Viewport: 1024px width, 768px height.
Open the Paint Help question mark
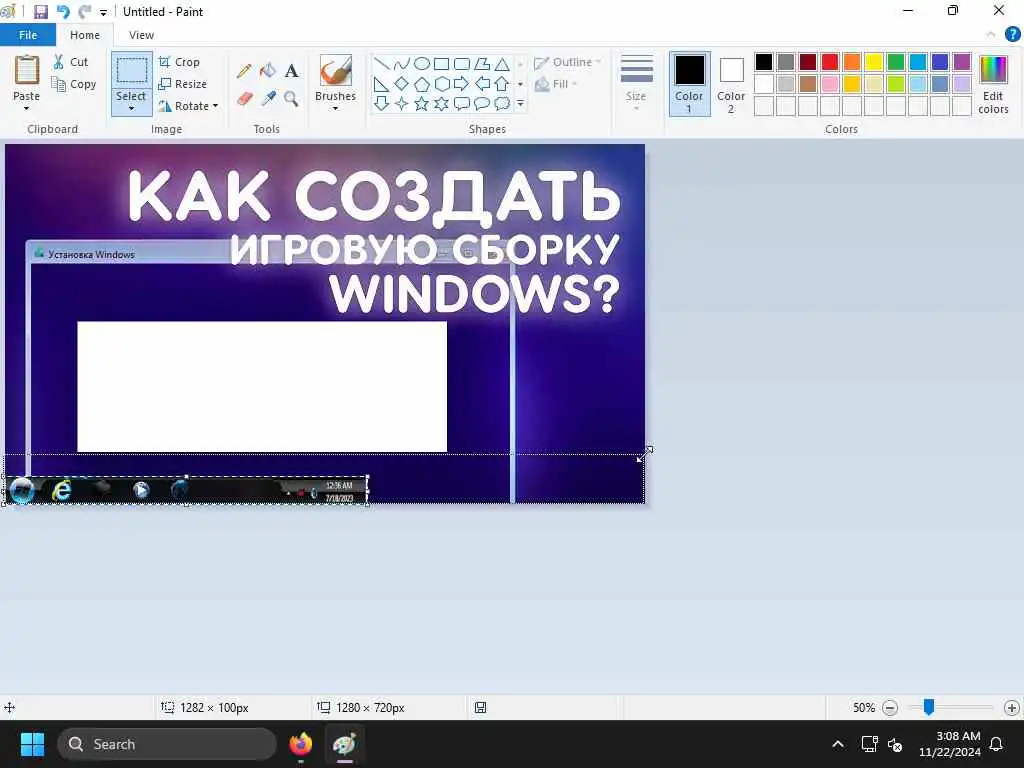1012,35
